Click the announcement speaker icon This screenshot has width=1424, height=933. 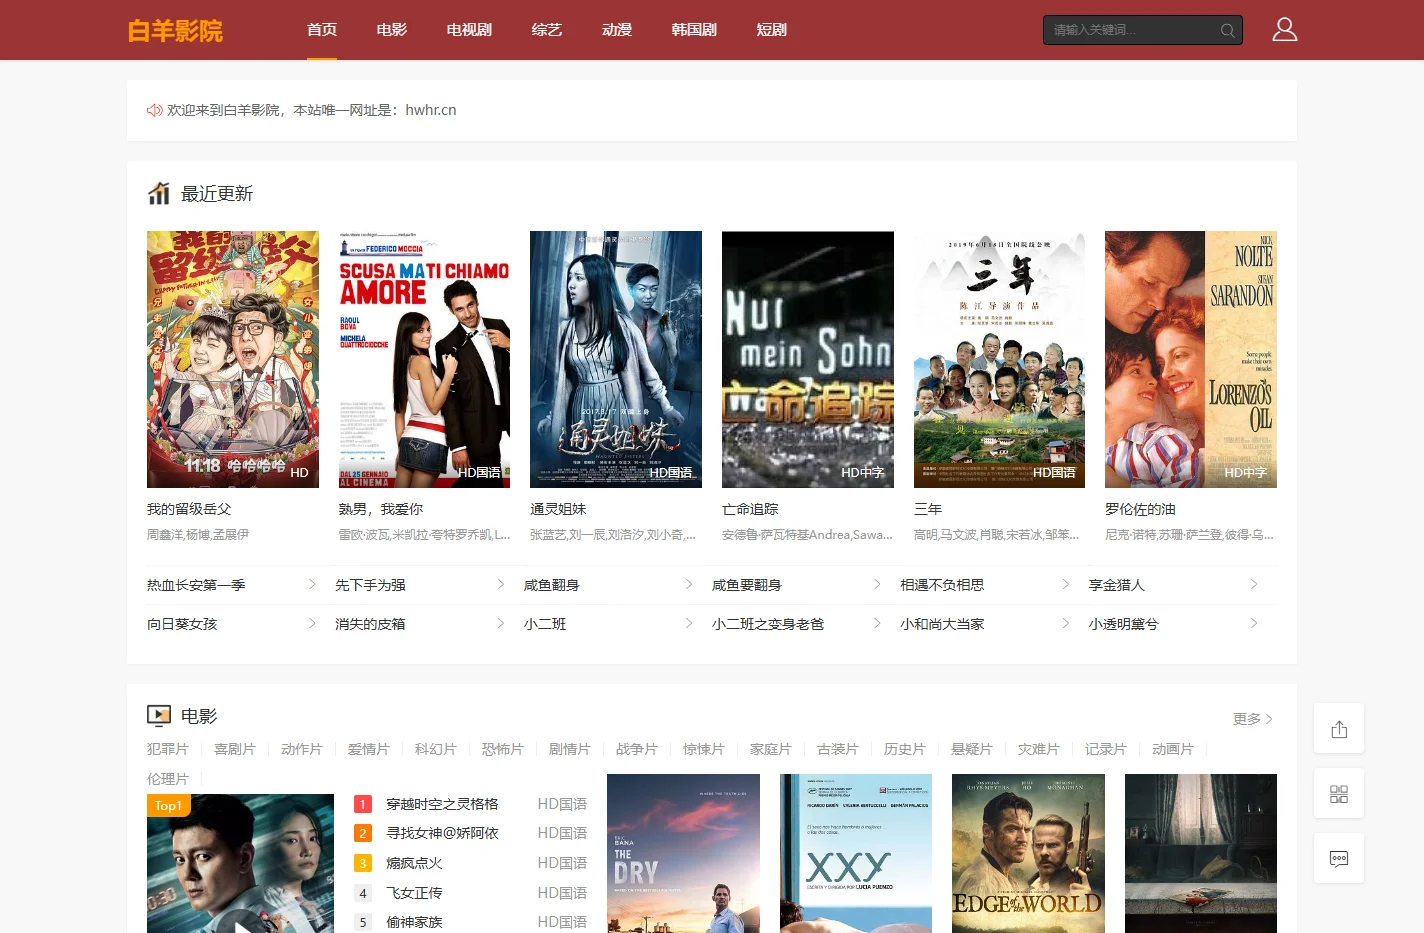(x=155, y=110)
